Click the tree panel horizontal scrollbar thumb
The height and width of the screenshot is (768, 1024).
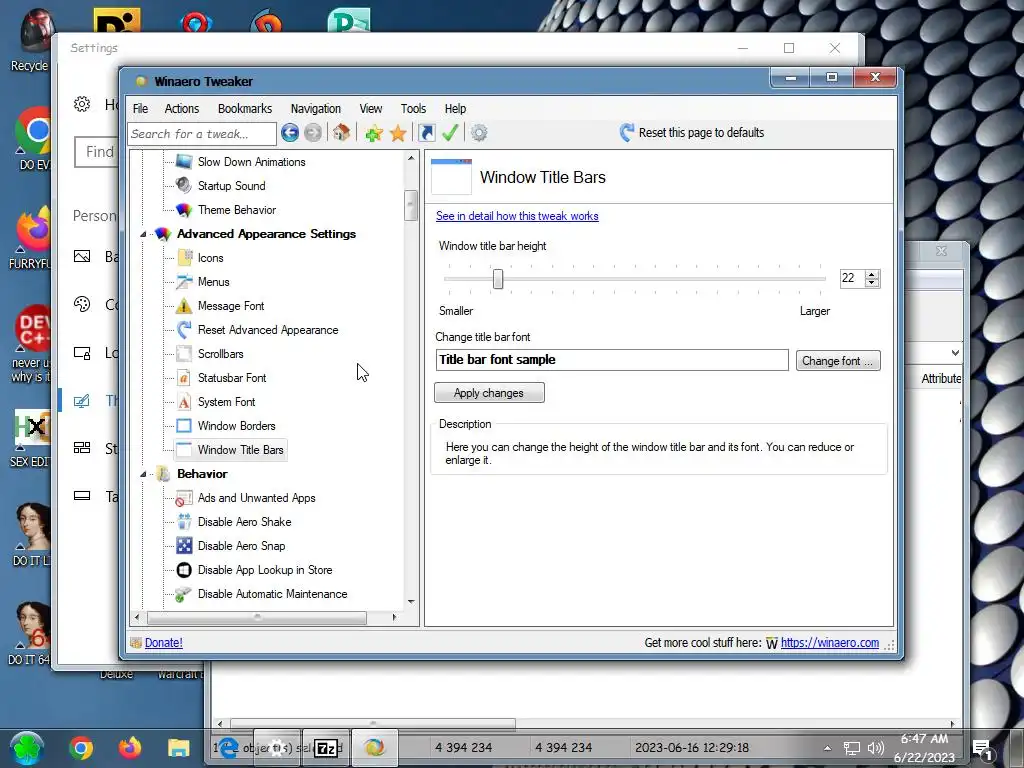click(257, 617)
